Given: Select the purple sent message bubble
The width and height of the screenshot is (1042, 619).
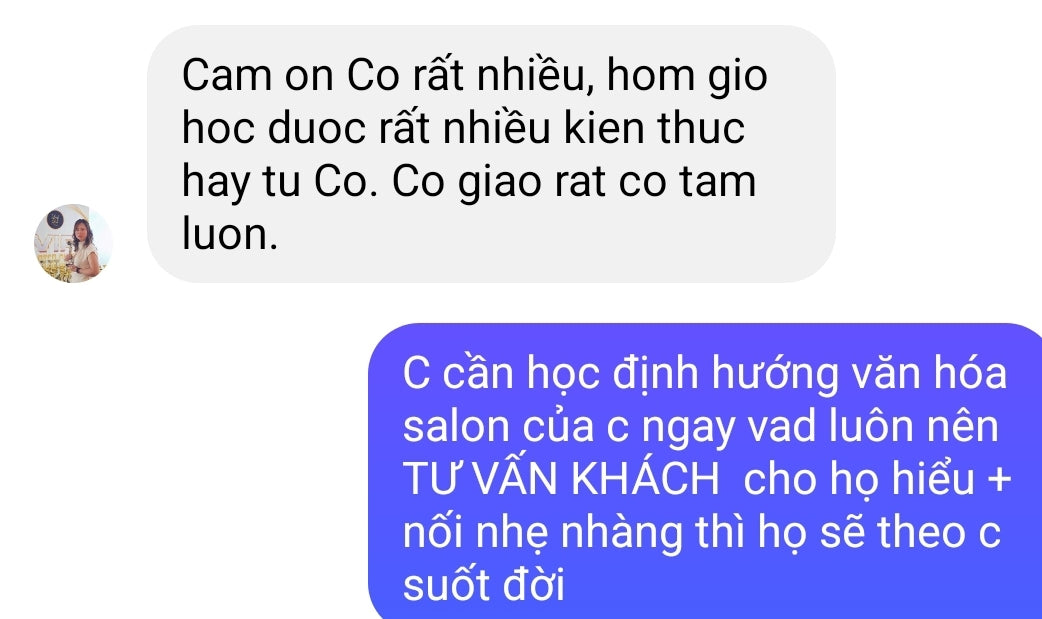Looking at the screenshot, I should click(x=705, y=471).
